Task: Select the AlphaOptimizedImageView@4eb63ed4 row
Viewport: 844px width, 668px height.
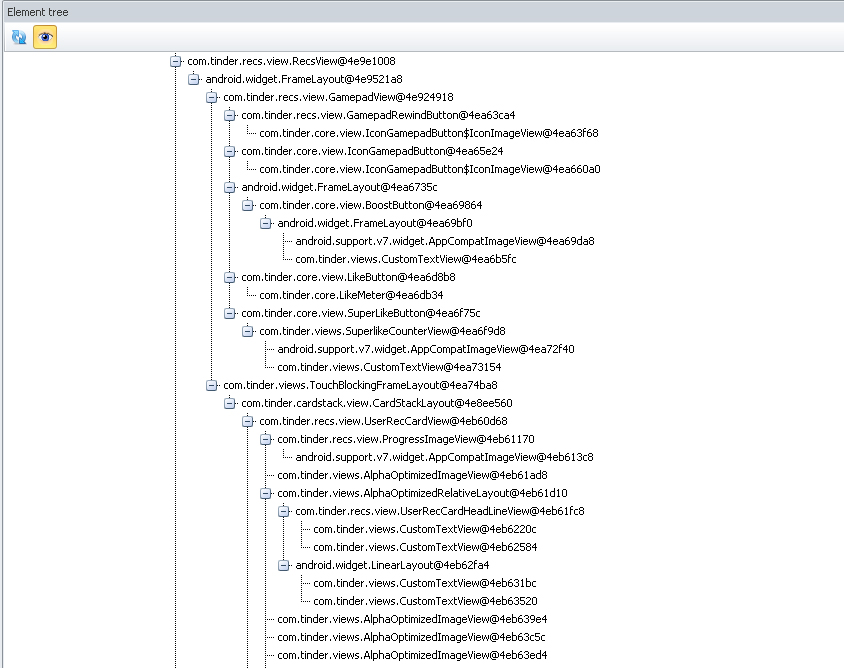Action: pyautogui.click(x=412, y=655)
